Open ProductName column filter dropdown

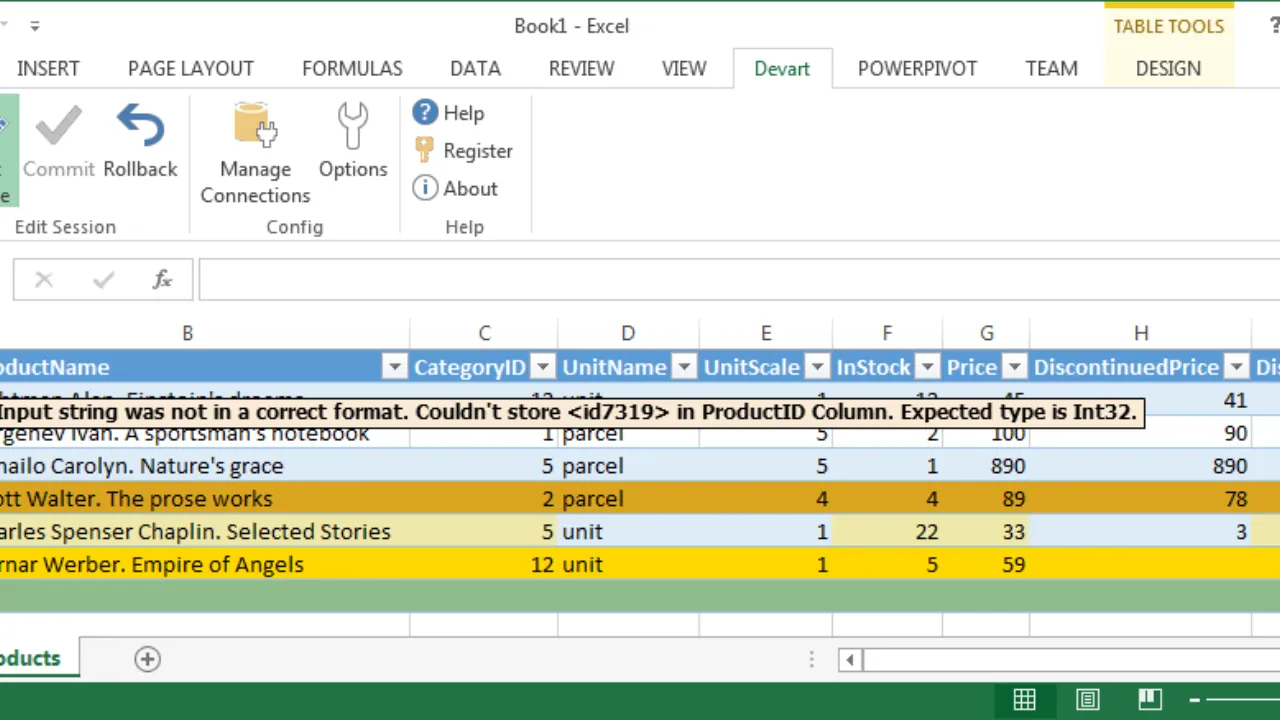tap(395, 367)
